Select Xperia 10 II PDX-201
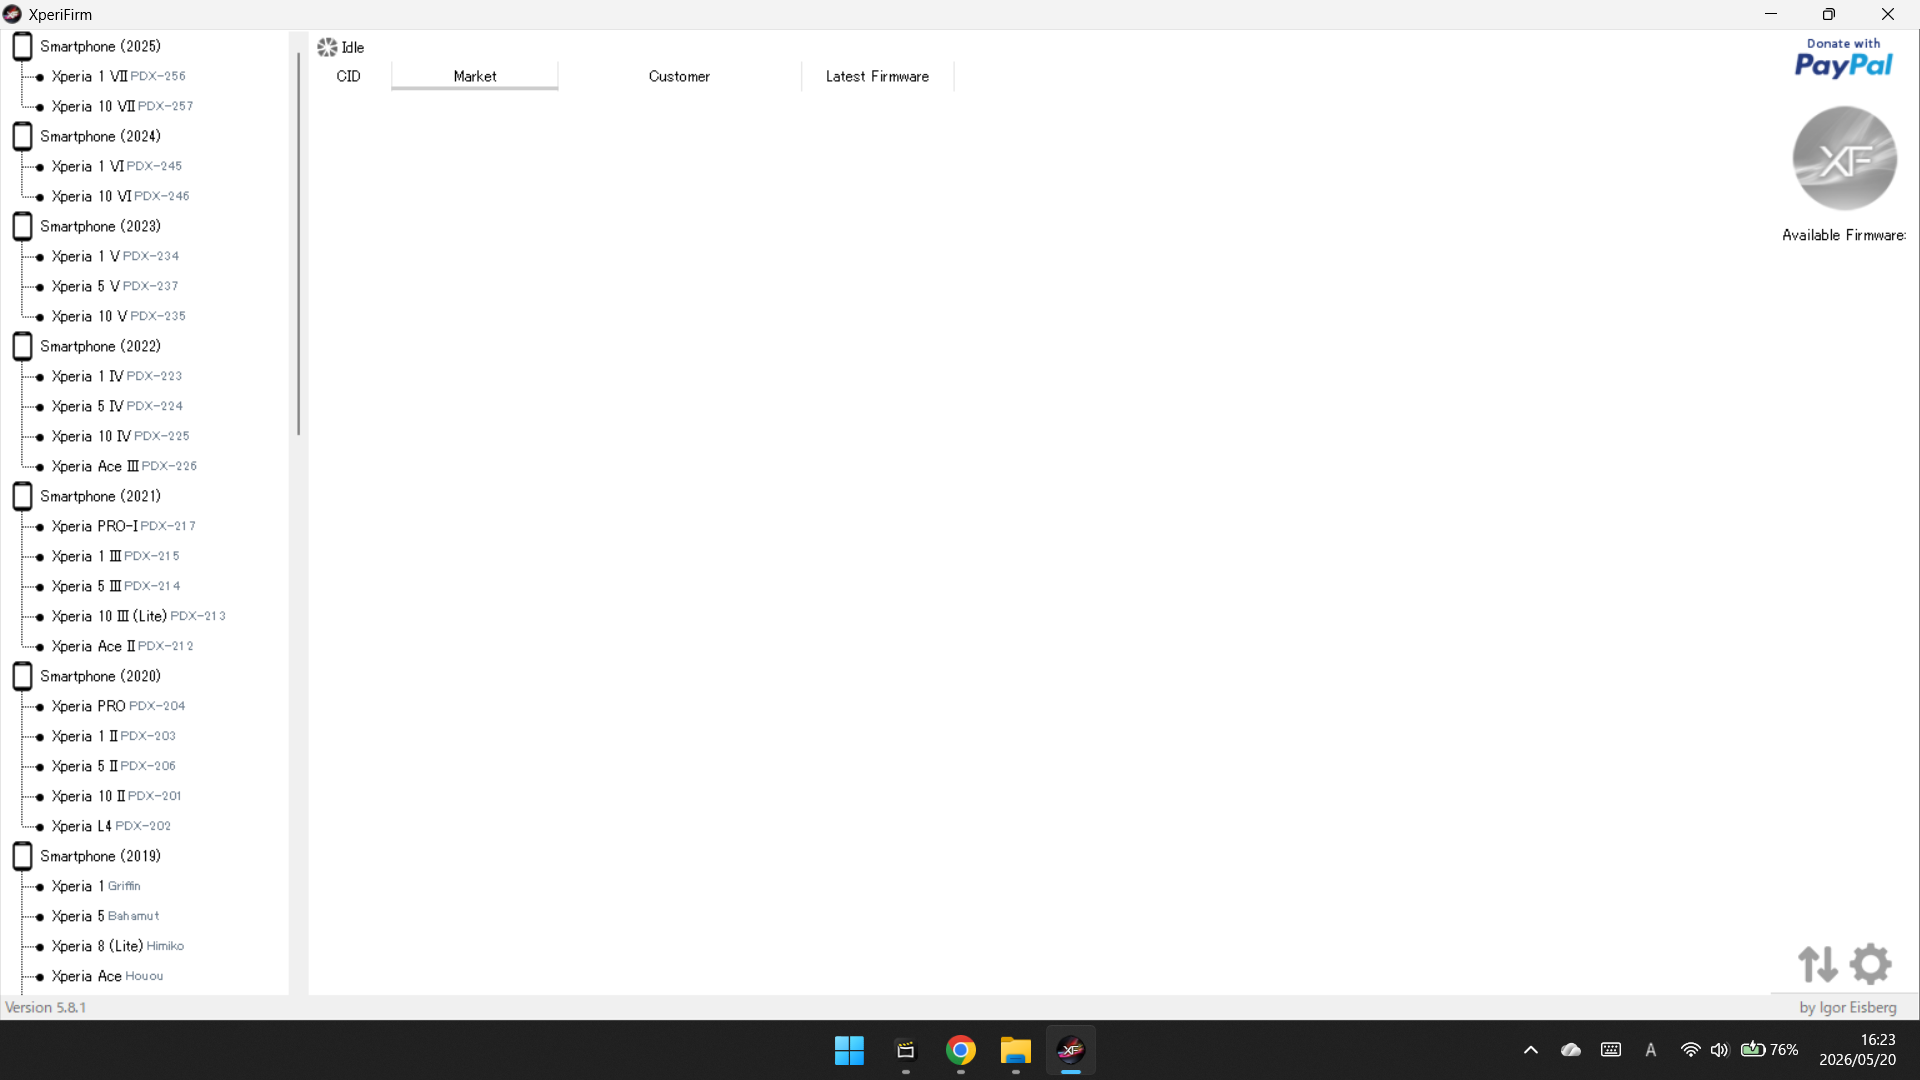Image resolution: width=1920 pixels, height=1080 pixels. [117, 796]
